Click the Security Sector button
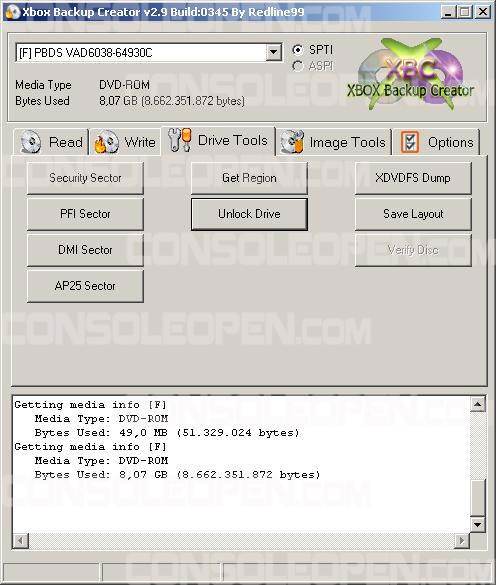496x585 pixels. [x=85, y=178]
